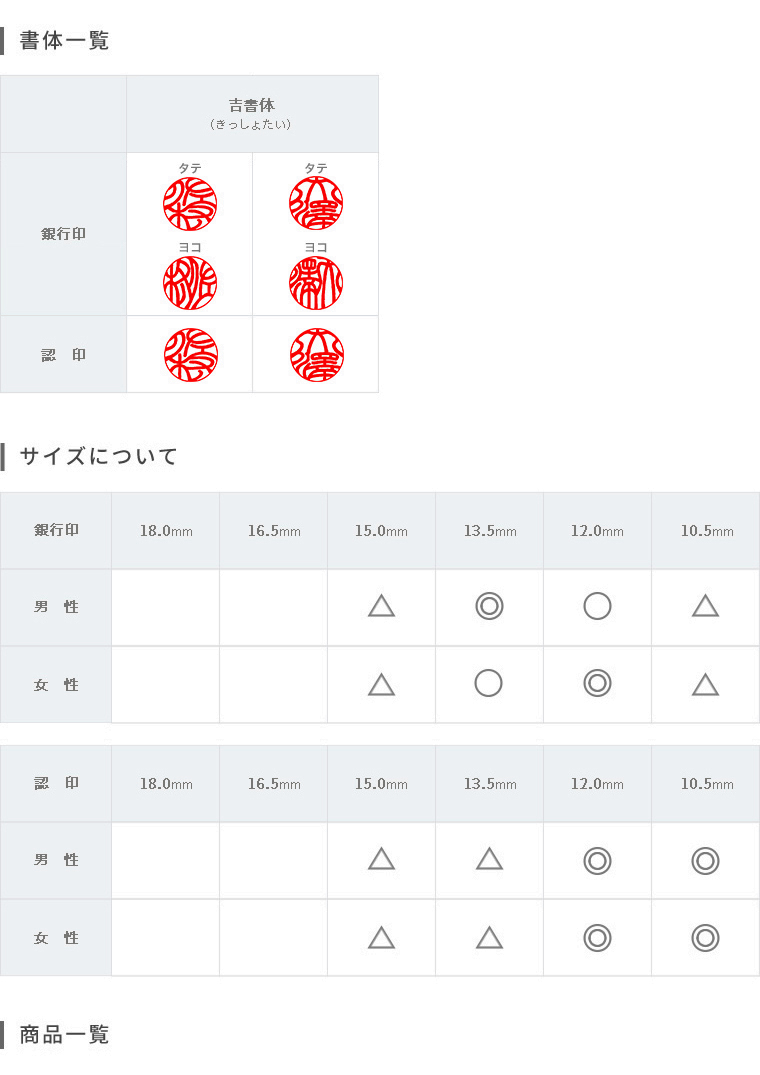Click the 18.0mm header in 銀行印 table
760x1075 pixels.
click(166, 531)
